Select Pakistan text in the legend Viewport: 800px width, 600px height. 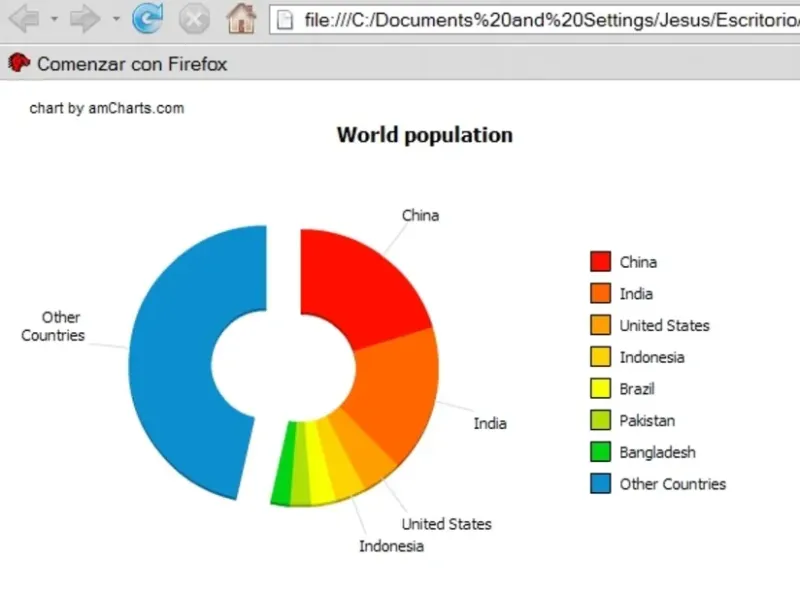pyautogui.click(x=647, y=420)
